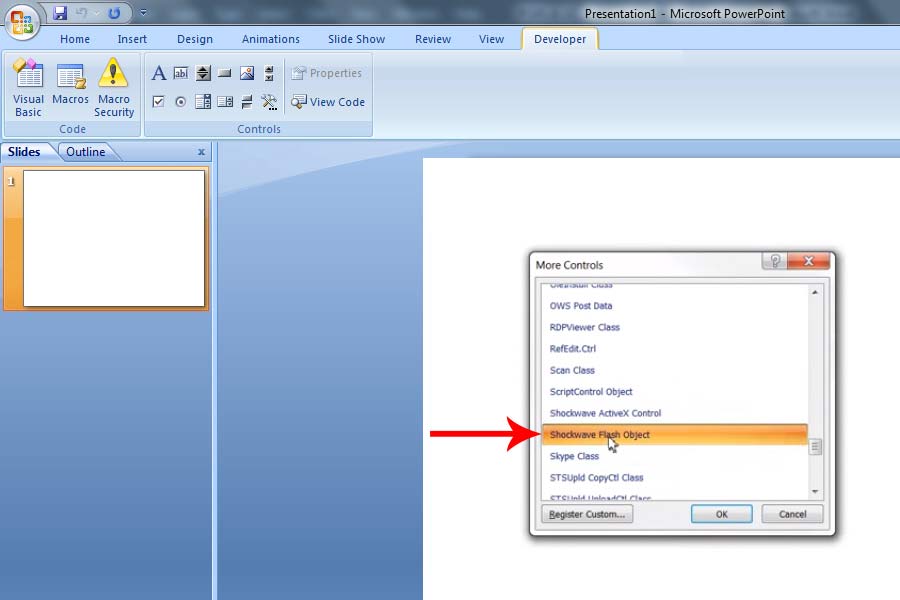Switch to the Slide Show ribbon tab

point(356,39)
